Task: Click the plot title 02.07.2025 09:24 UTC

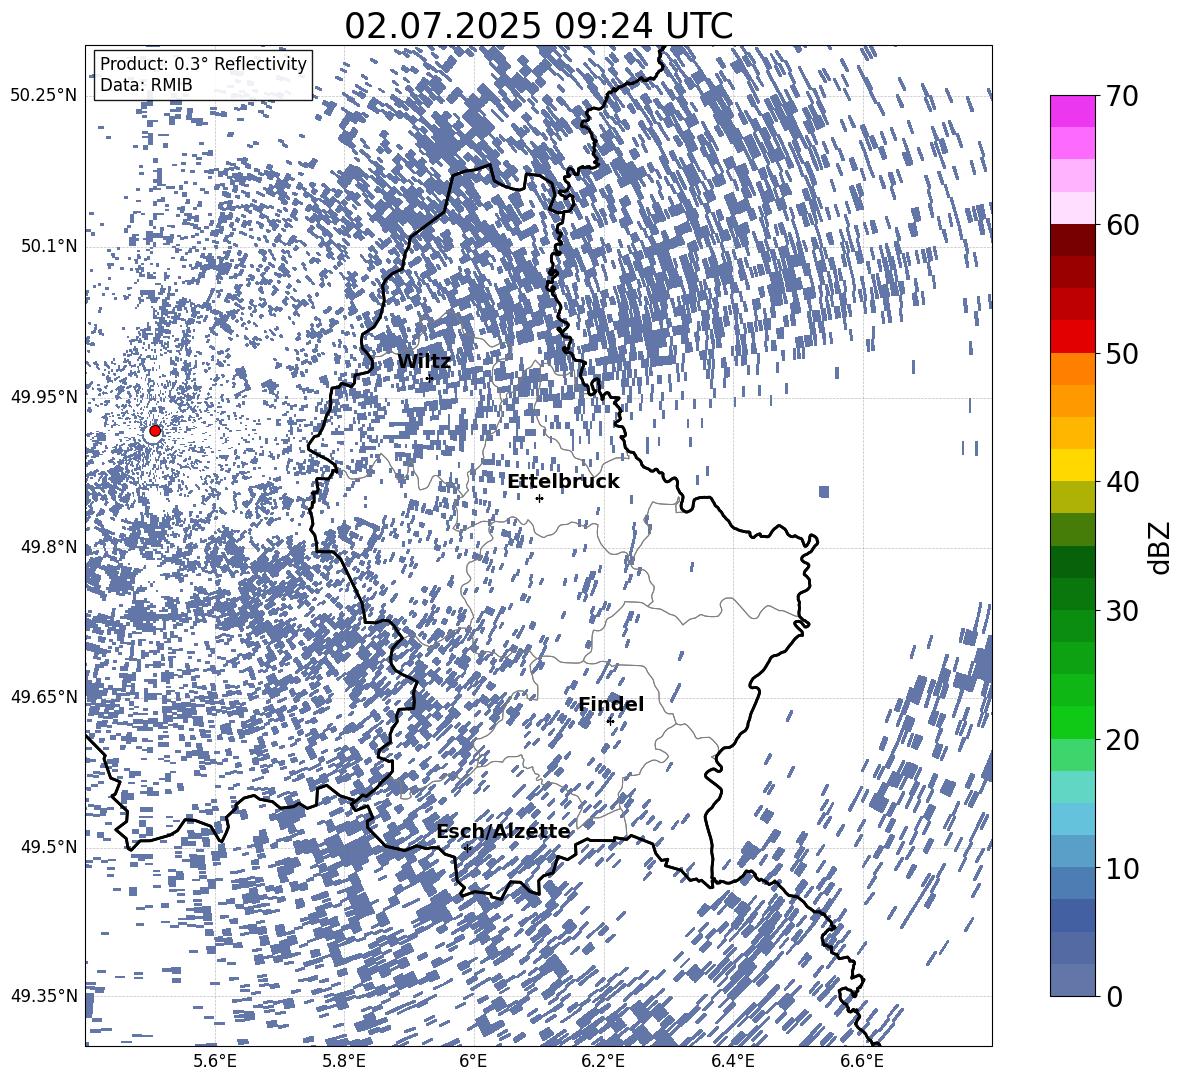Action: pyautogui.click(x=538, y=26)
